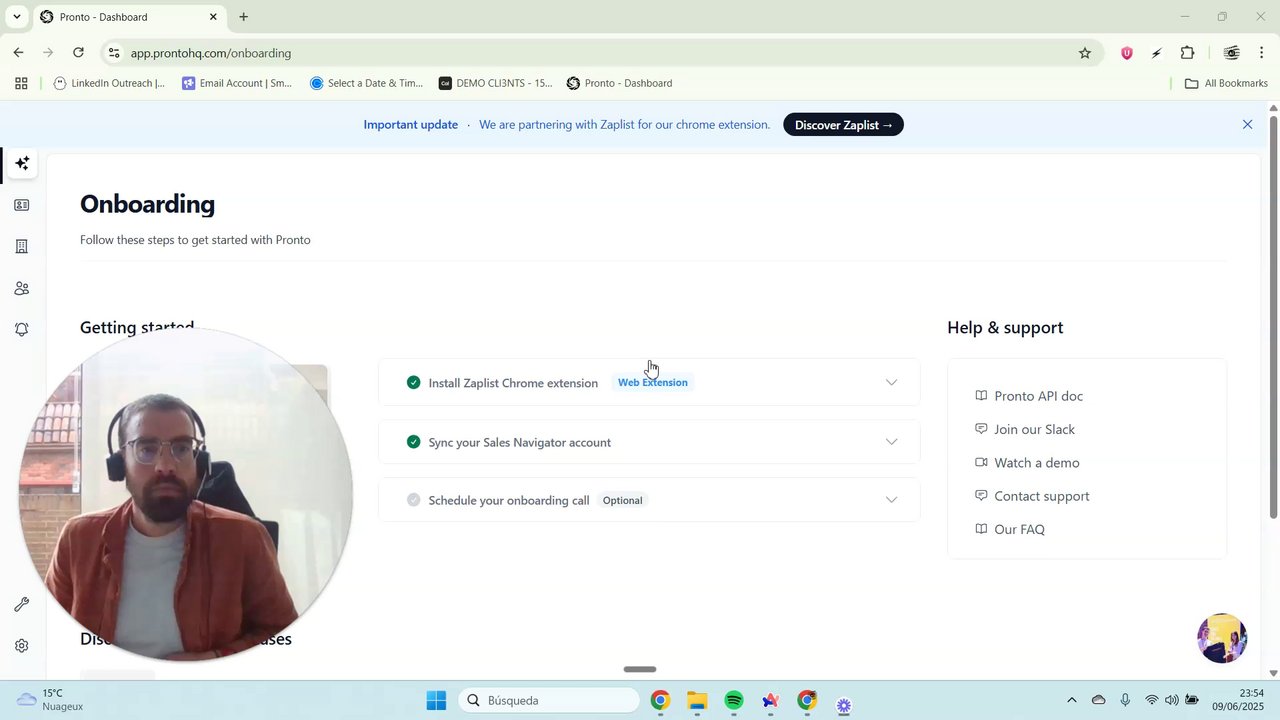The width and height of the screenshot is (1280, 720).
Task: Open the browser extensions puzzle icon
Action: 1187,53
